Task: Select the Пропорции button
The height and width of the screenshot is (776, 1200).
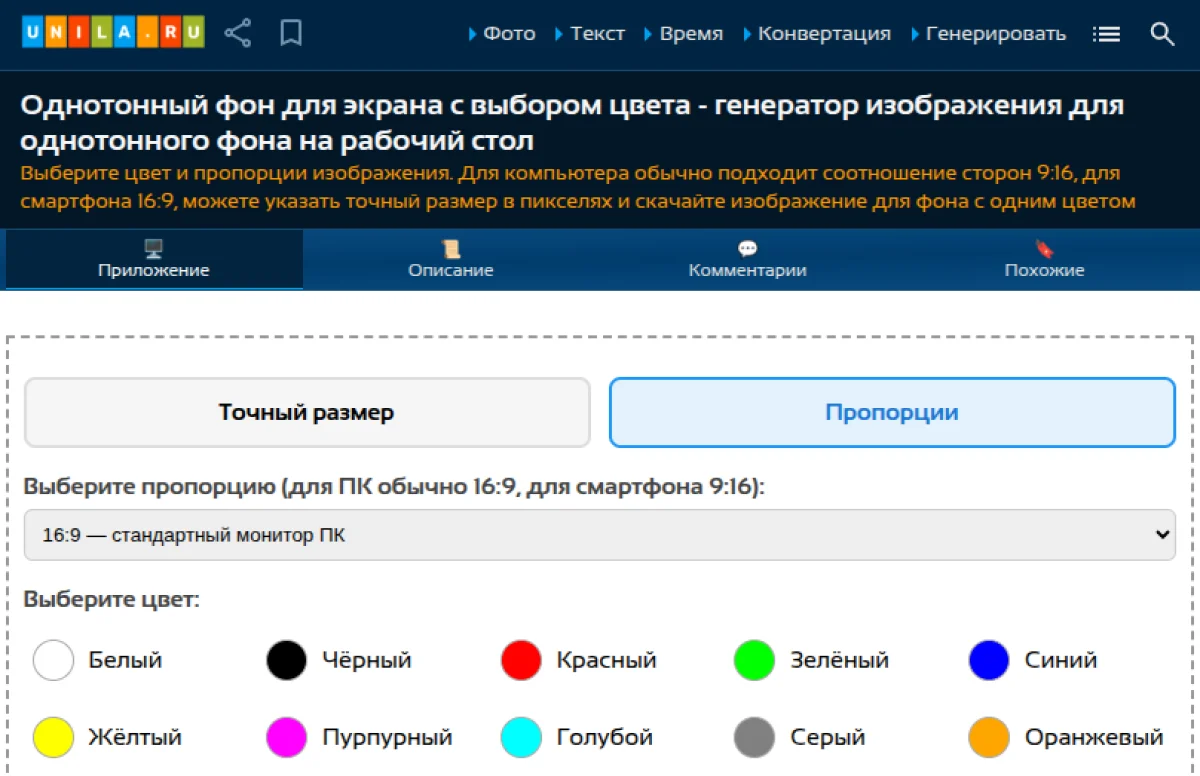Action: coord(892,411)
